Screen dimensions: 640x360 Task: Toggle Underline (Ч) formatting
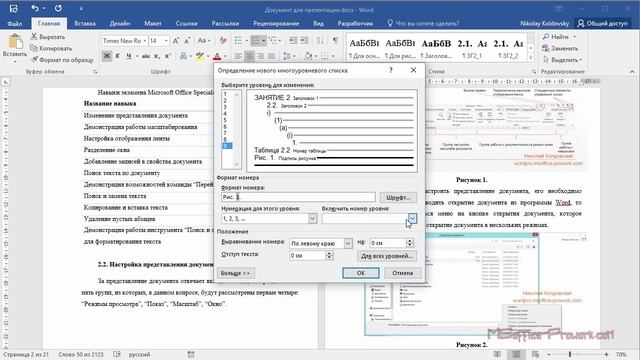[129, 56]
